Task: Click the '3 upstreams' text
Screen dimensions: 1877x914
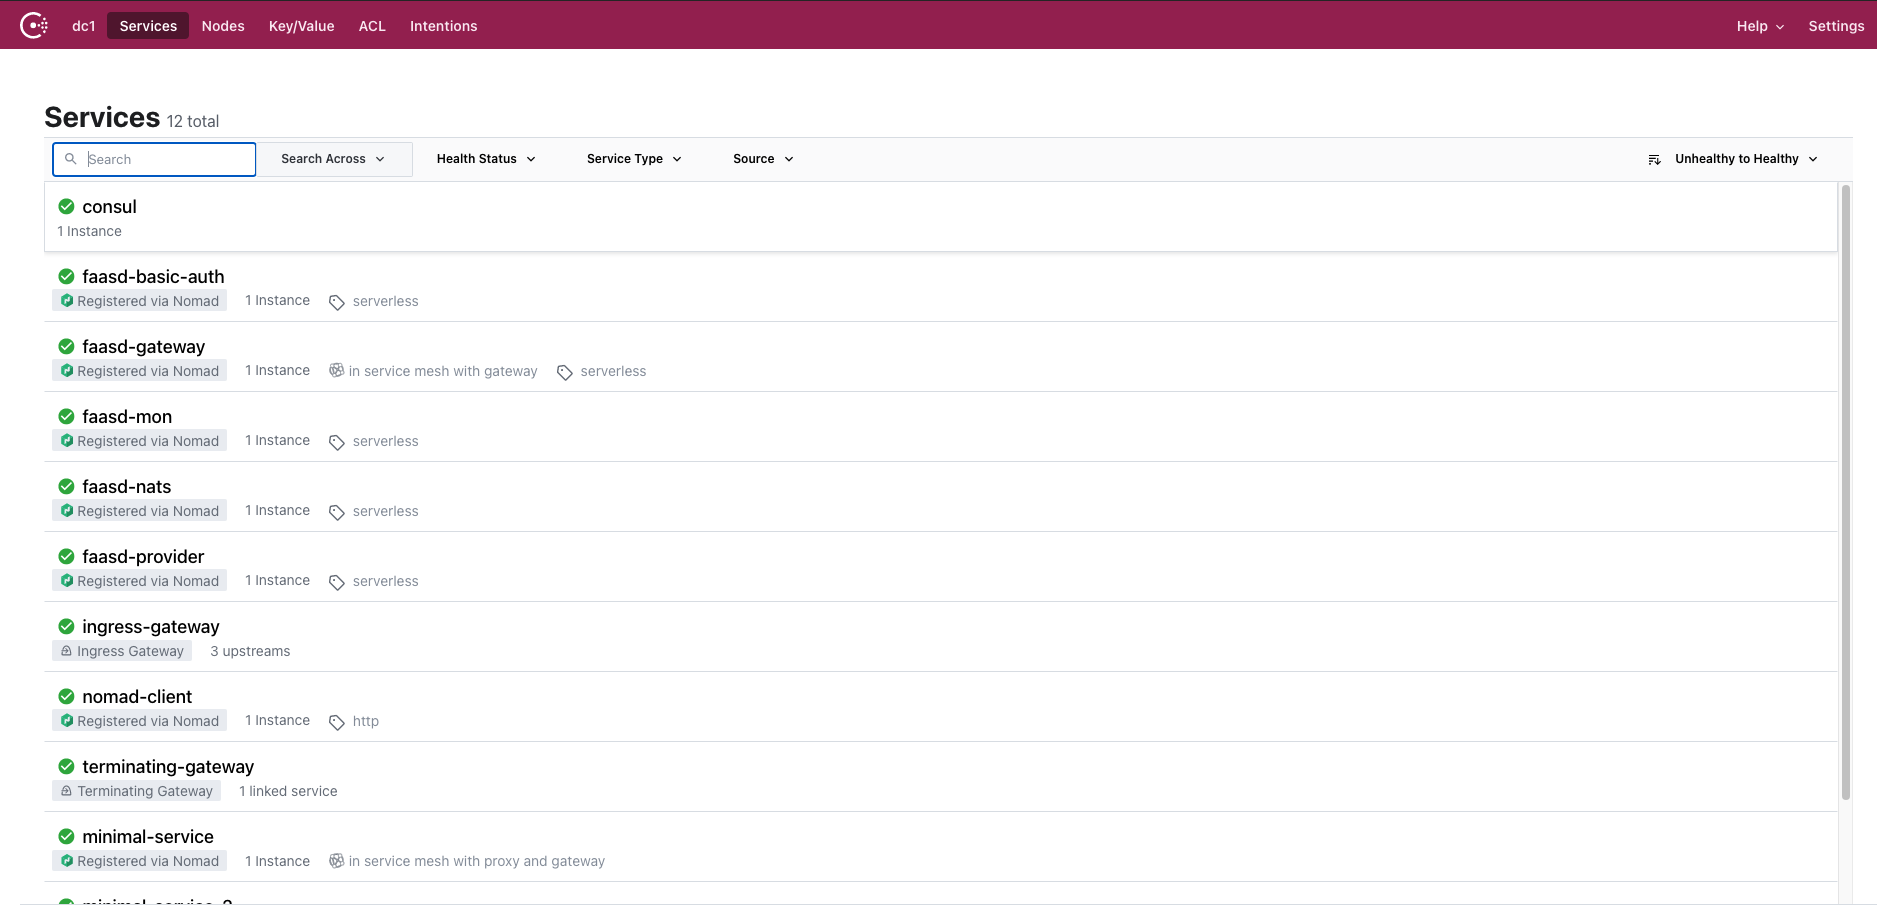Action: pos(250,651)
